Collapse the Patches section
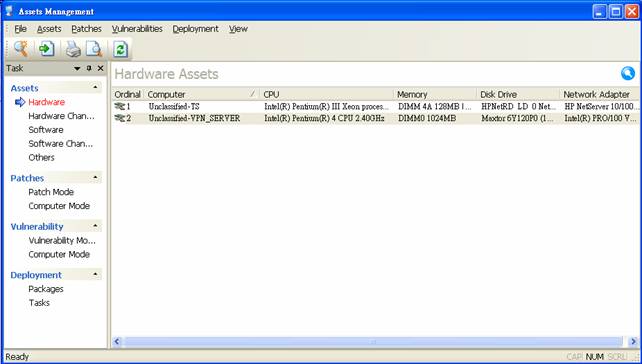This screenshot has height=364, width=642. click(95, 177)
